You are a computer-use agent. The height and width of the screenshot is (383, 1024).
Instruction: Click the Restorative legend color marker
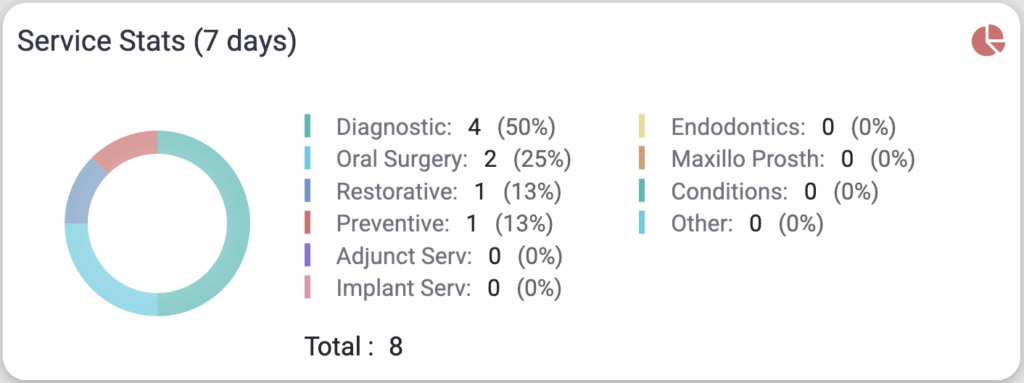pyautogui.click(x=307, y=191)
